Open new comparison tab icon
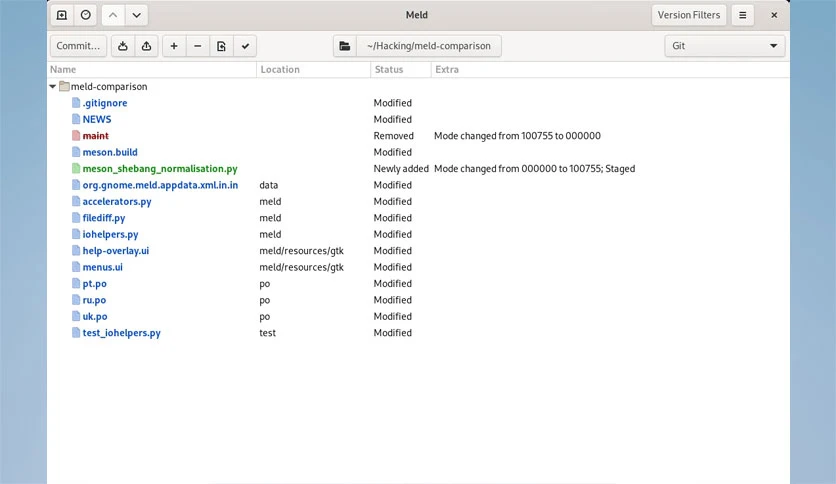The height and width of the screenshot is (484, 836). tap(62, 15)
